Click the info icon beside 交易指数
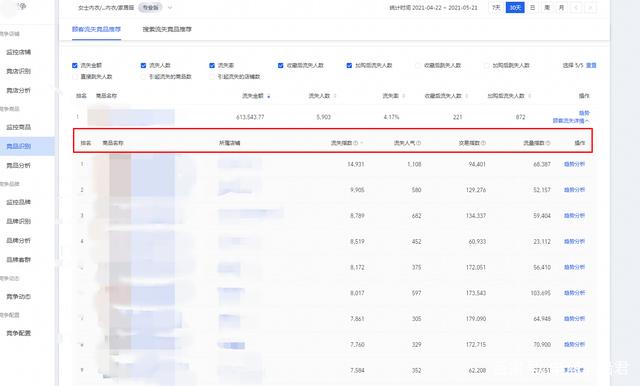This screenshot has height=386, width=640. tap(483, 143)
